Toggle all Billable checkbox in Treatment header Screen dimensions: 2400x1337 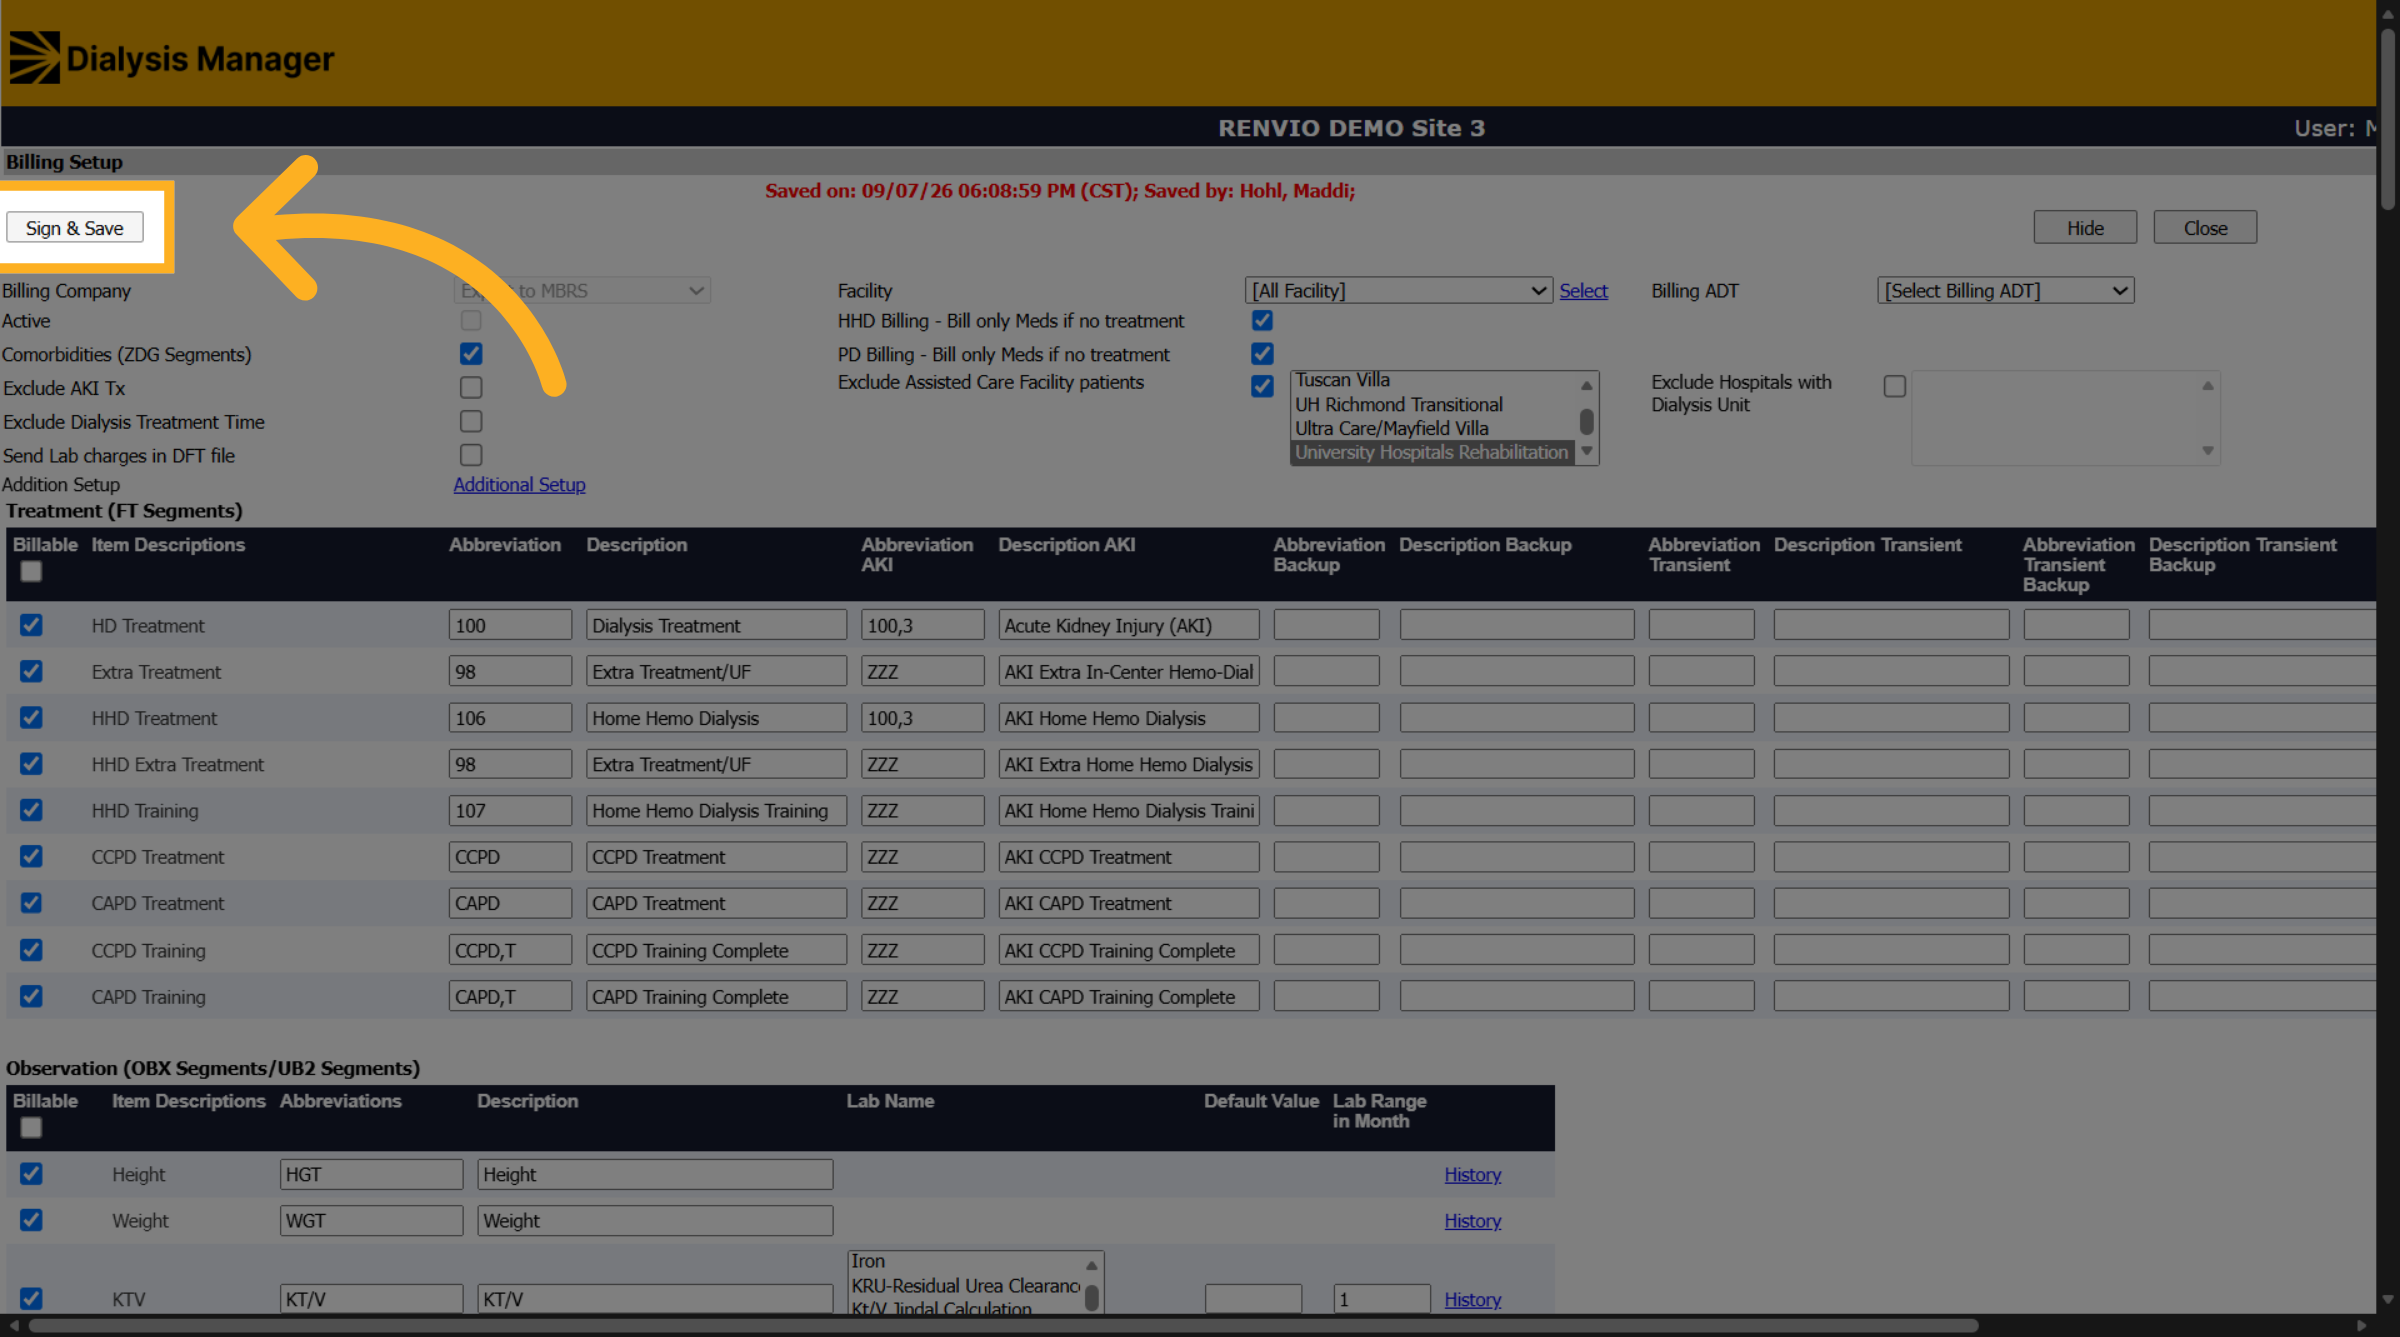(x=31, y=571)
